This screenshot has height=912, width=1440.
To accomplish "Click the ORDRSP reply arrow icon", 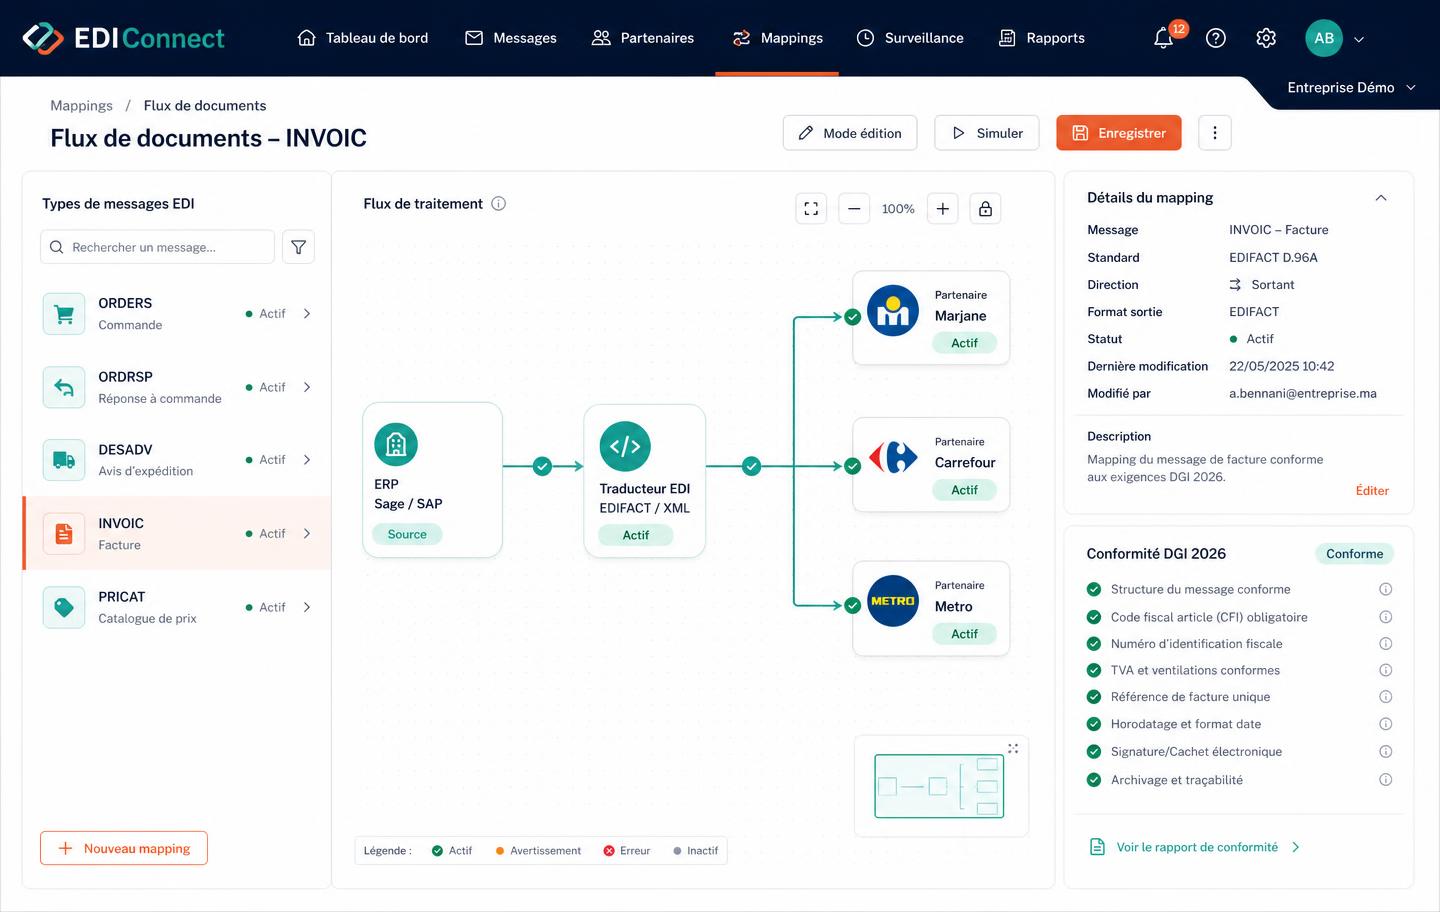I will point(64,387).
